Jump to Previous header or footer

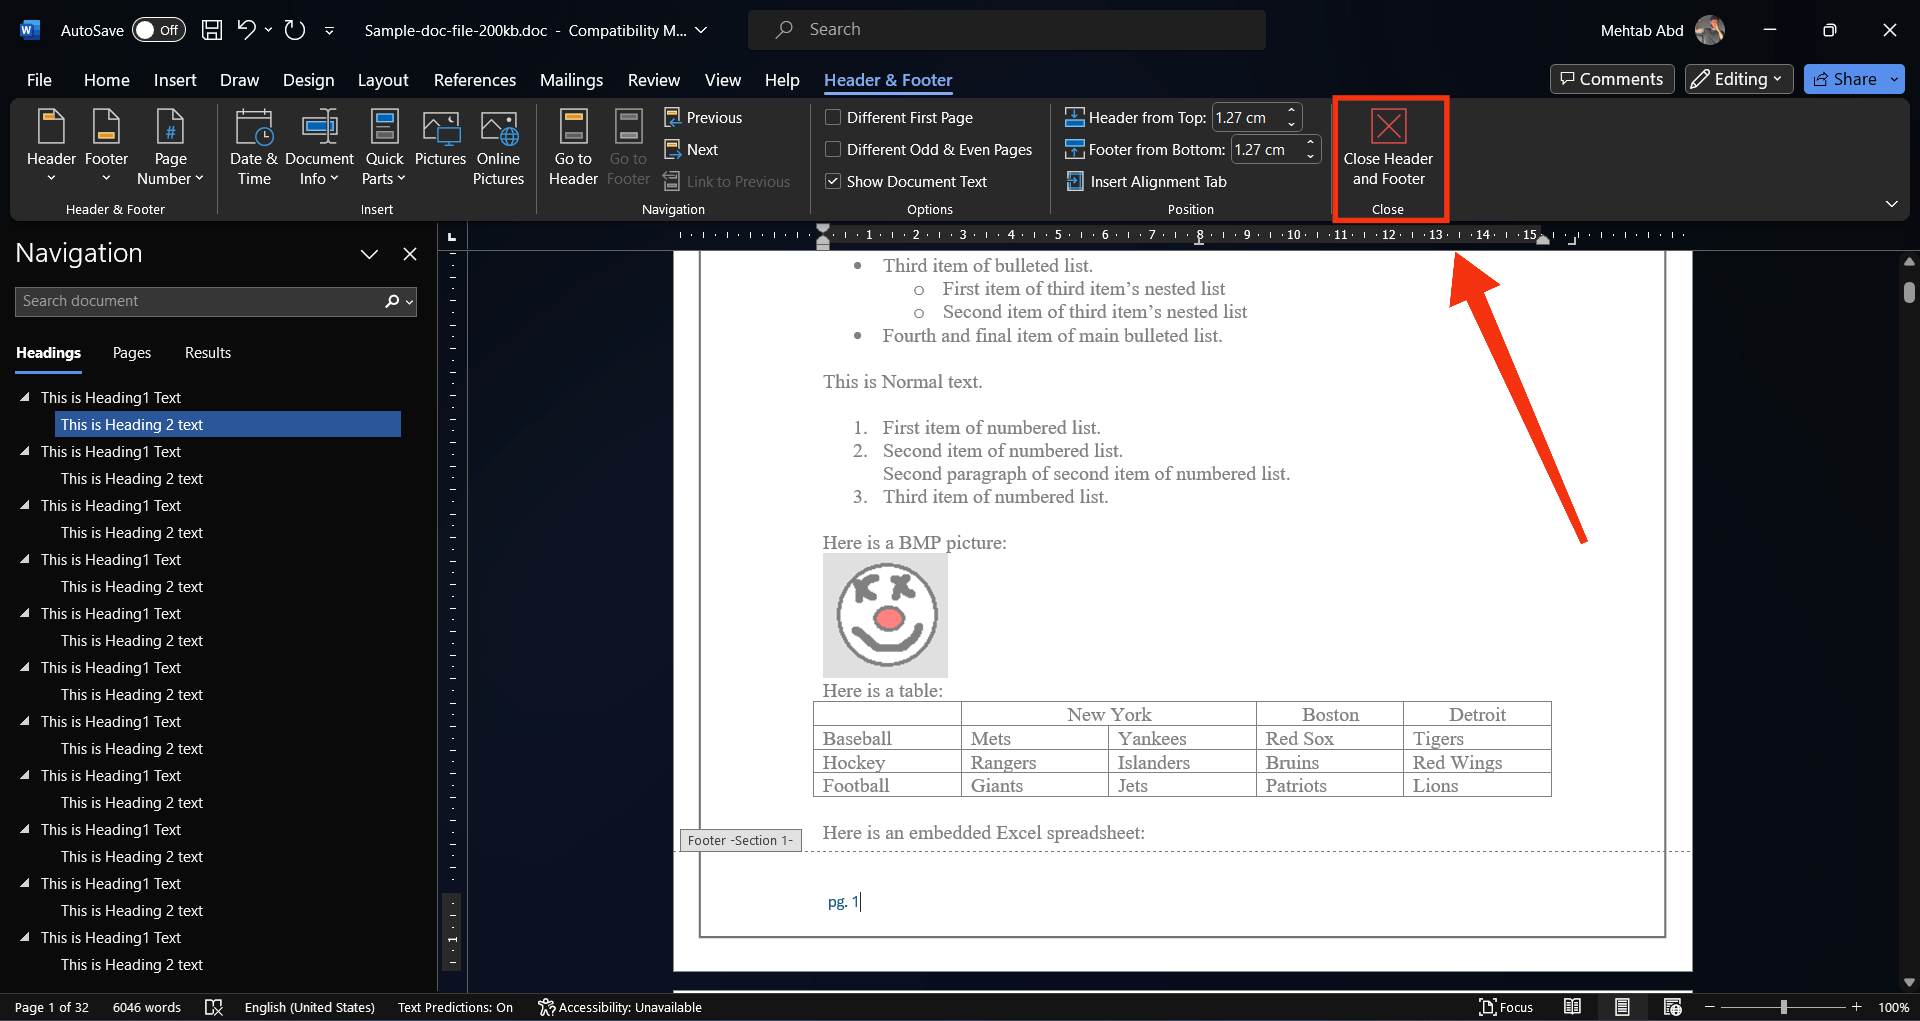(x=703, y=117)
